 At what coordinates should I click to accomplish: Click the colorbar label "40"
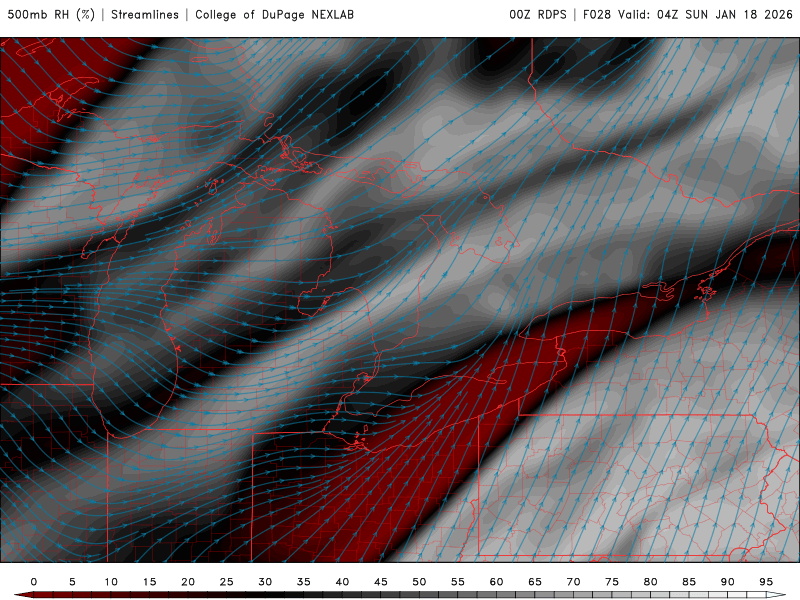(x=342, y=582)
